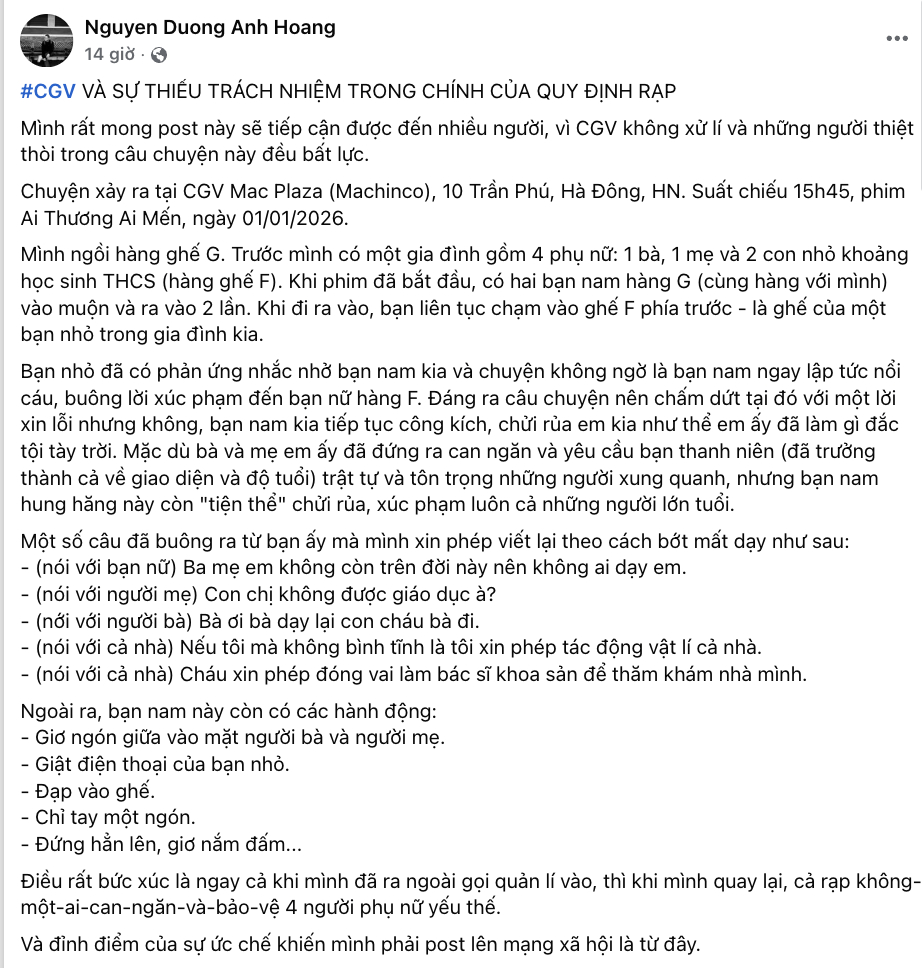This screenshot has height=968, width=922.
Task: Click the author's profile picture
Action: coord(46,40)
